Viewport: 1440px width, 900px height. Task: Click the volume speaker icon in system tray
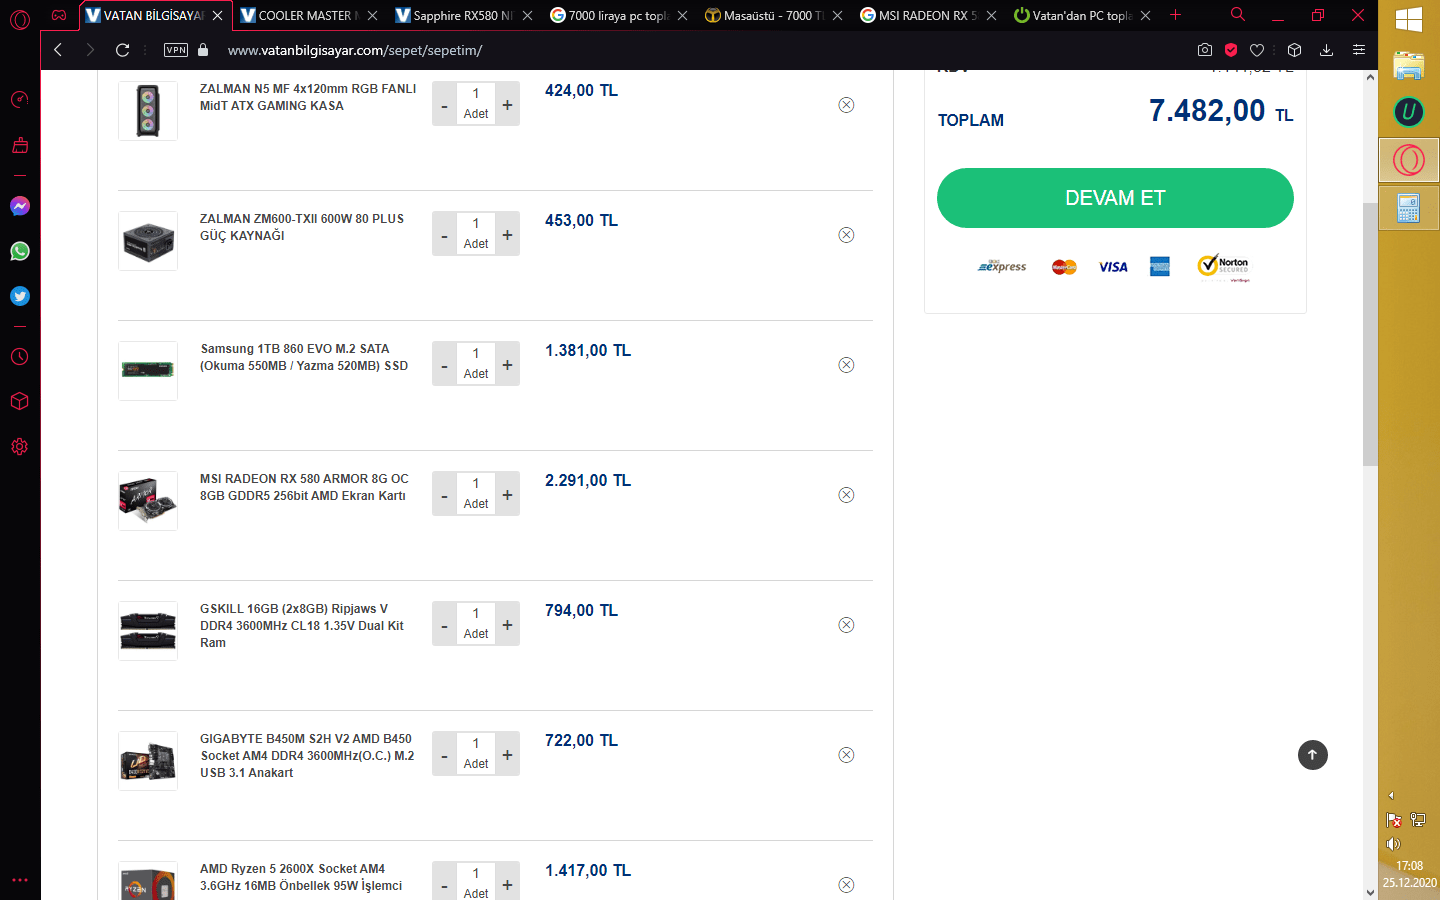pos(1393,844)
